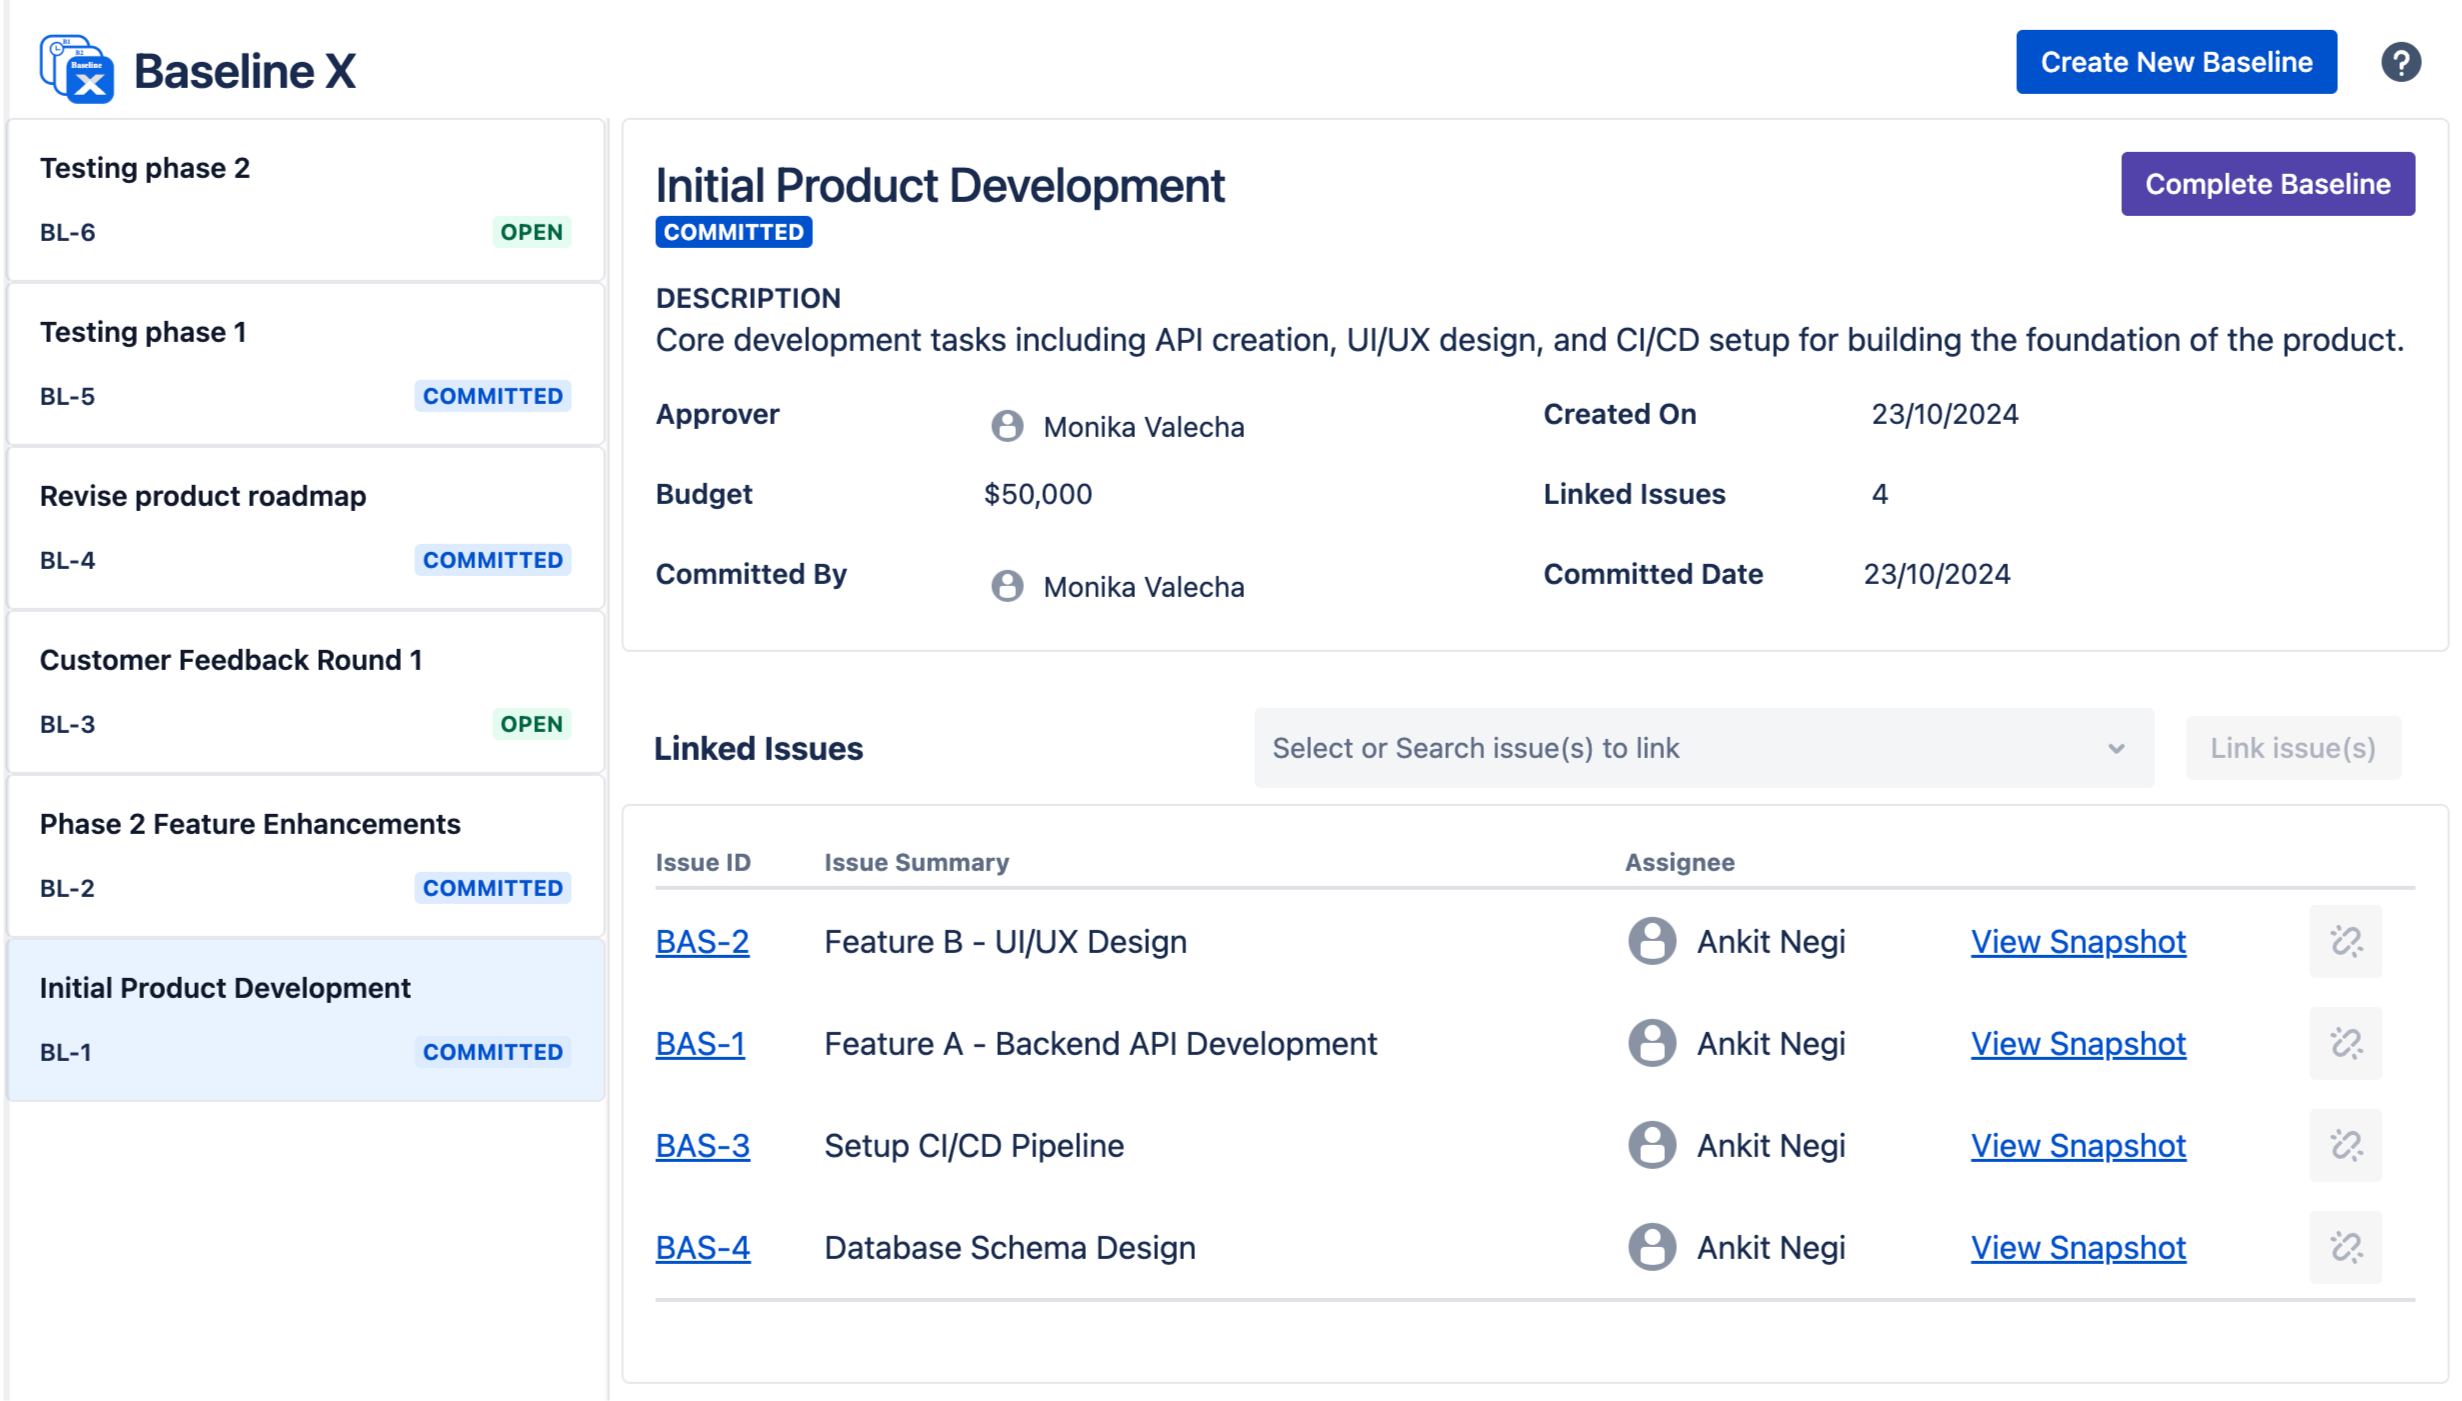
Task: Click the COMMITTED status badge under the title
Action: (733, 232)
